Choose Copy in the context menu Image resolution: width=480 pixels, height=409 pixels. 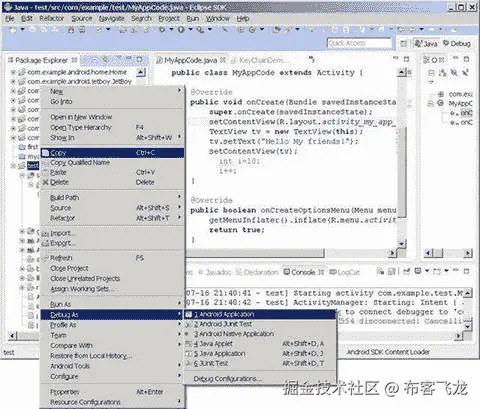112,153
